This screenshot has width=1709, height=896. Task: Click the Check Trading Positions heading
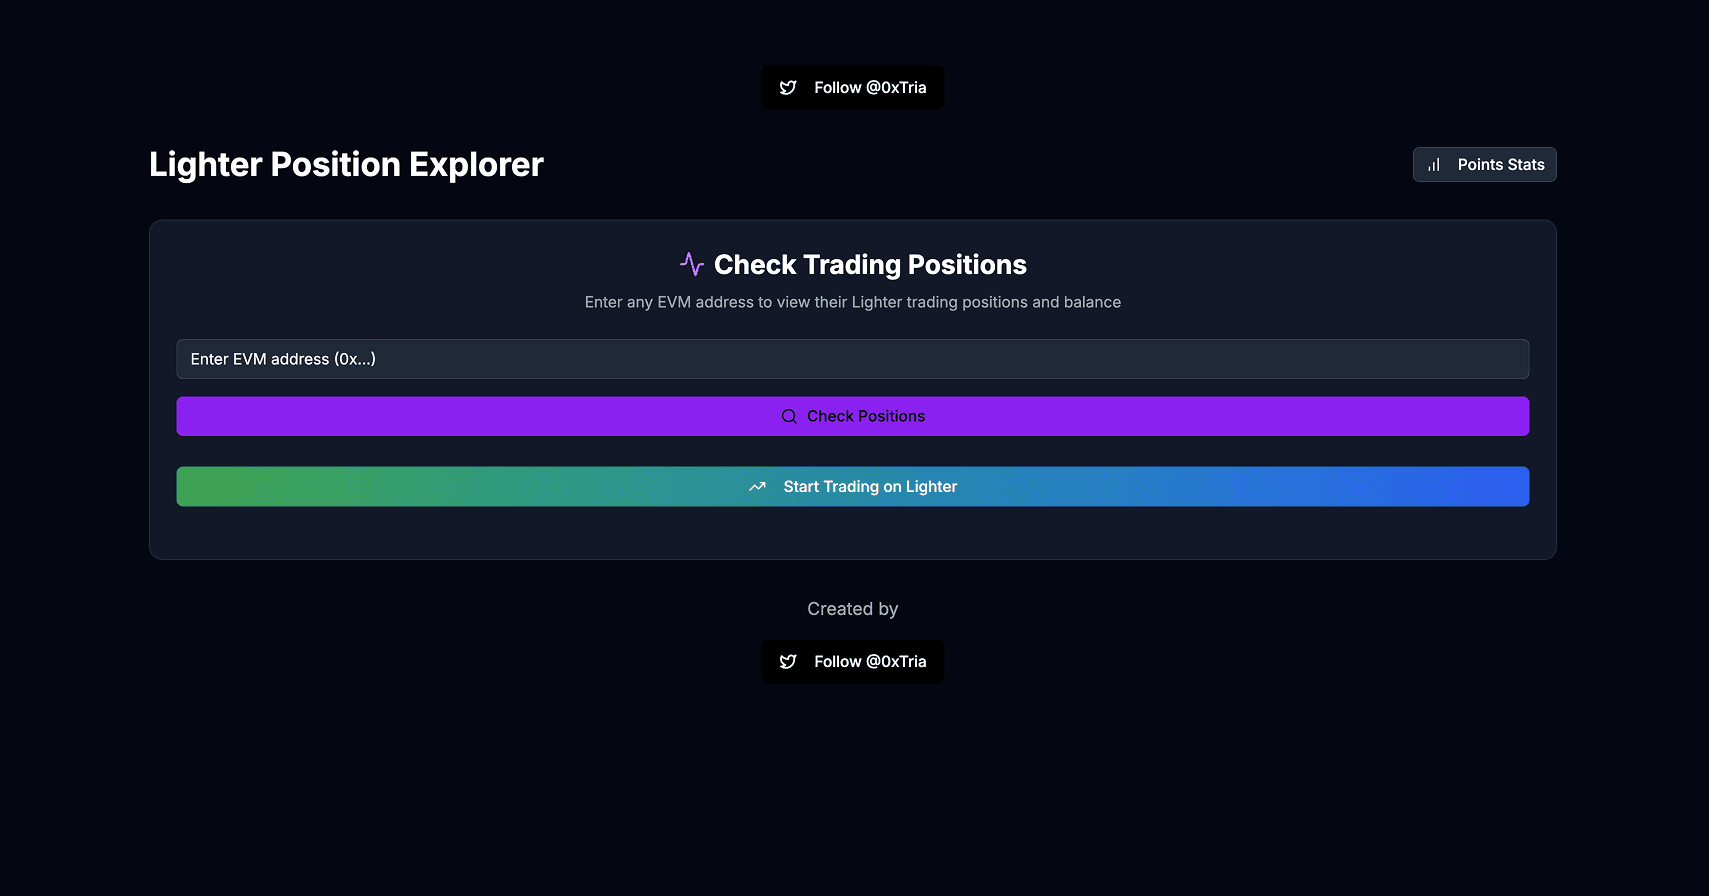pyautogui.click(x=870, y=265)
